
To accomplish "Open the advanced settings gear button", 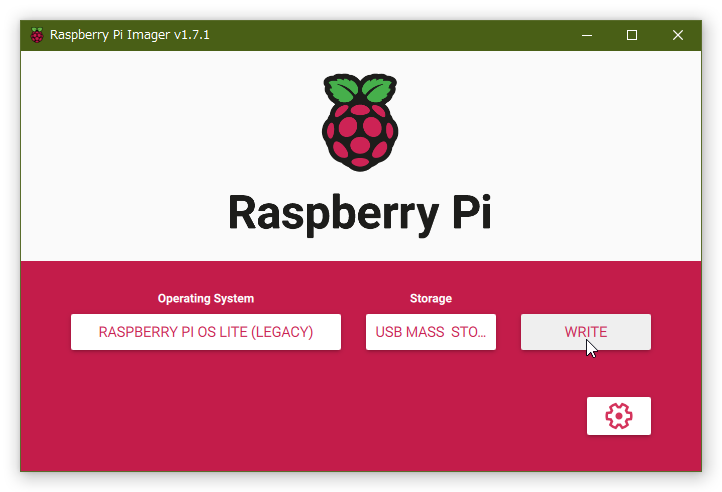I will (618, 416).
